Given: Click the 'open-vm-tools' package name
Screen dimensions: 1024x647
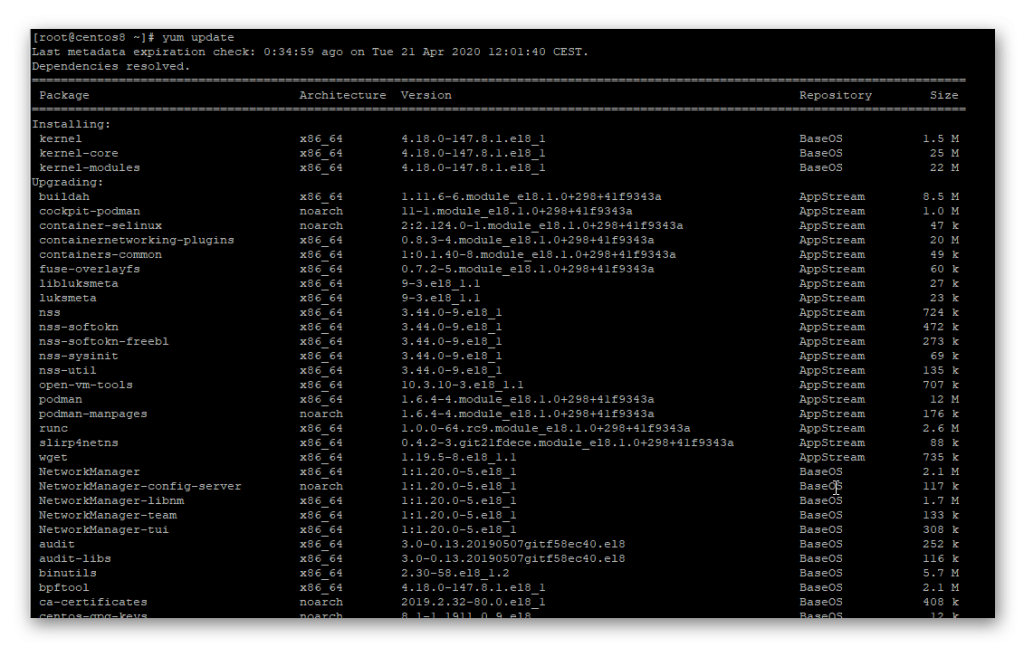Looking at the screenshot, I should click(86, 385).
